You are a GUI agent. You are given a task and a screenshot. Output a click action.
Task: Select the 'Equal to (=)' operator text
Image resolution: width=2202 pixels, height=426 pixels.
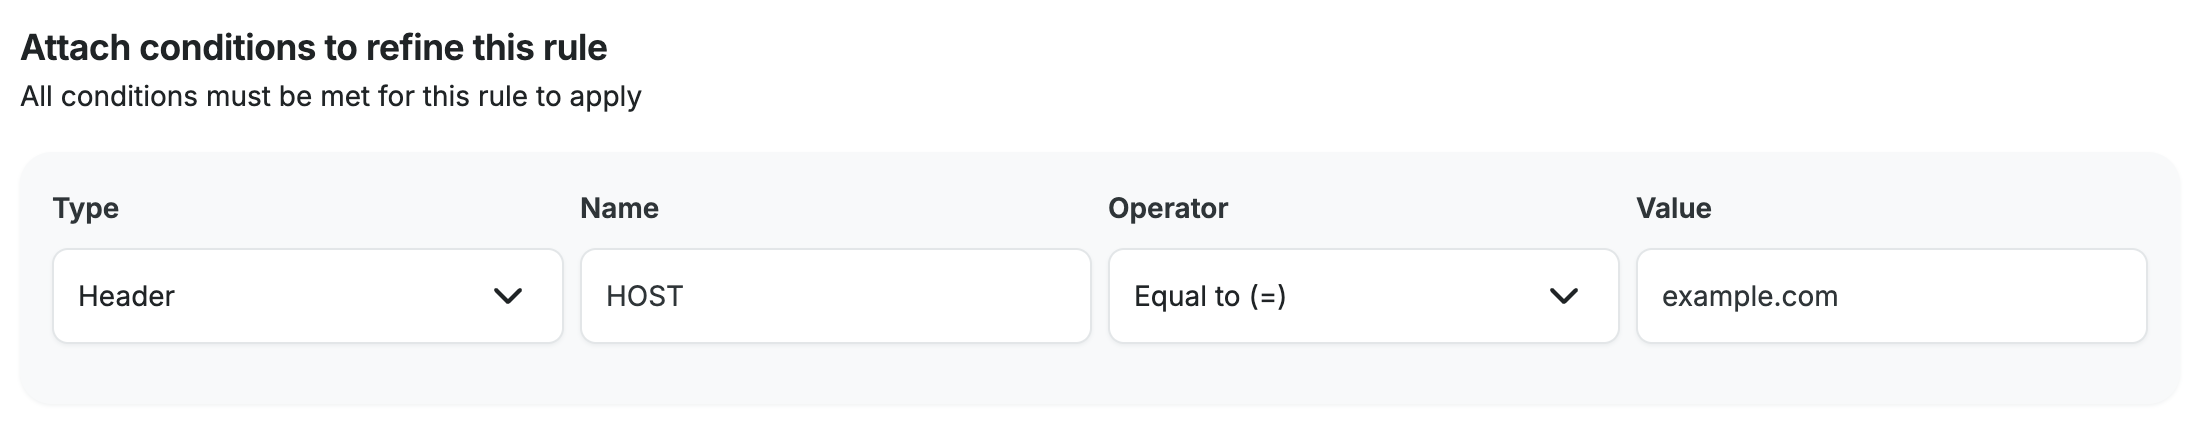click(1209, 296)
